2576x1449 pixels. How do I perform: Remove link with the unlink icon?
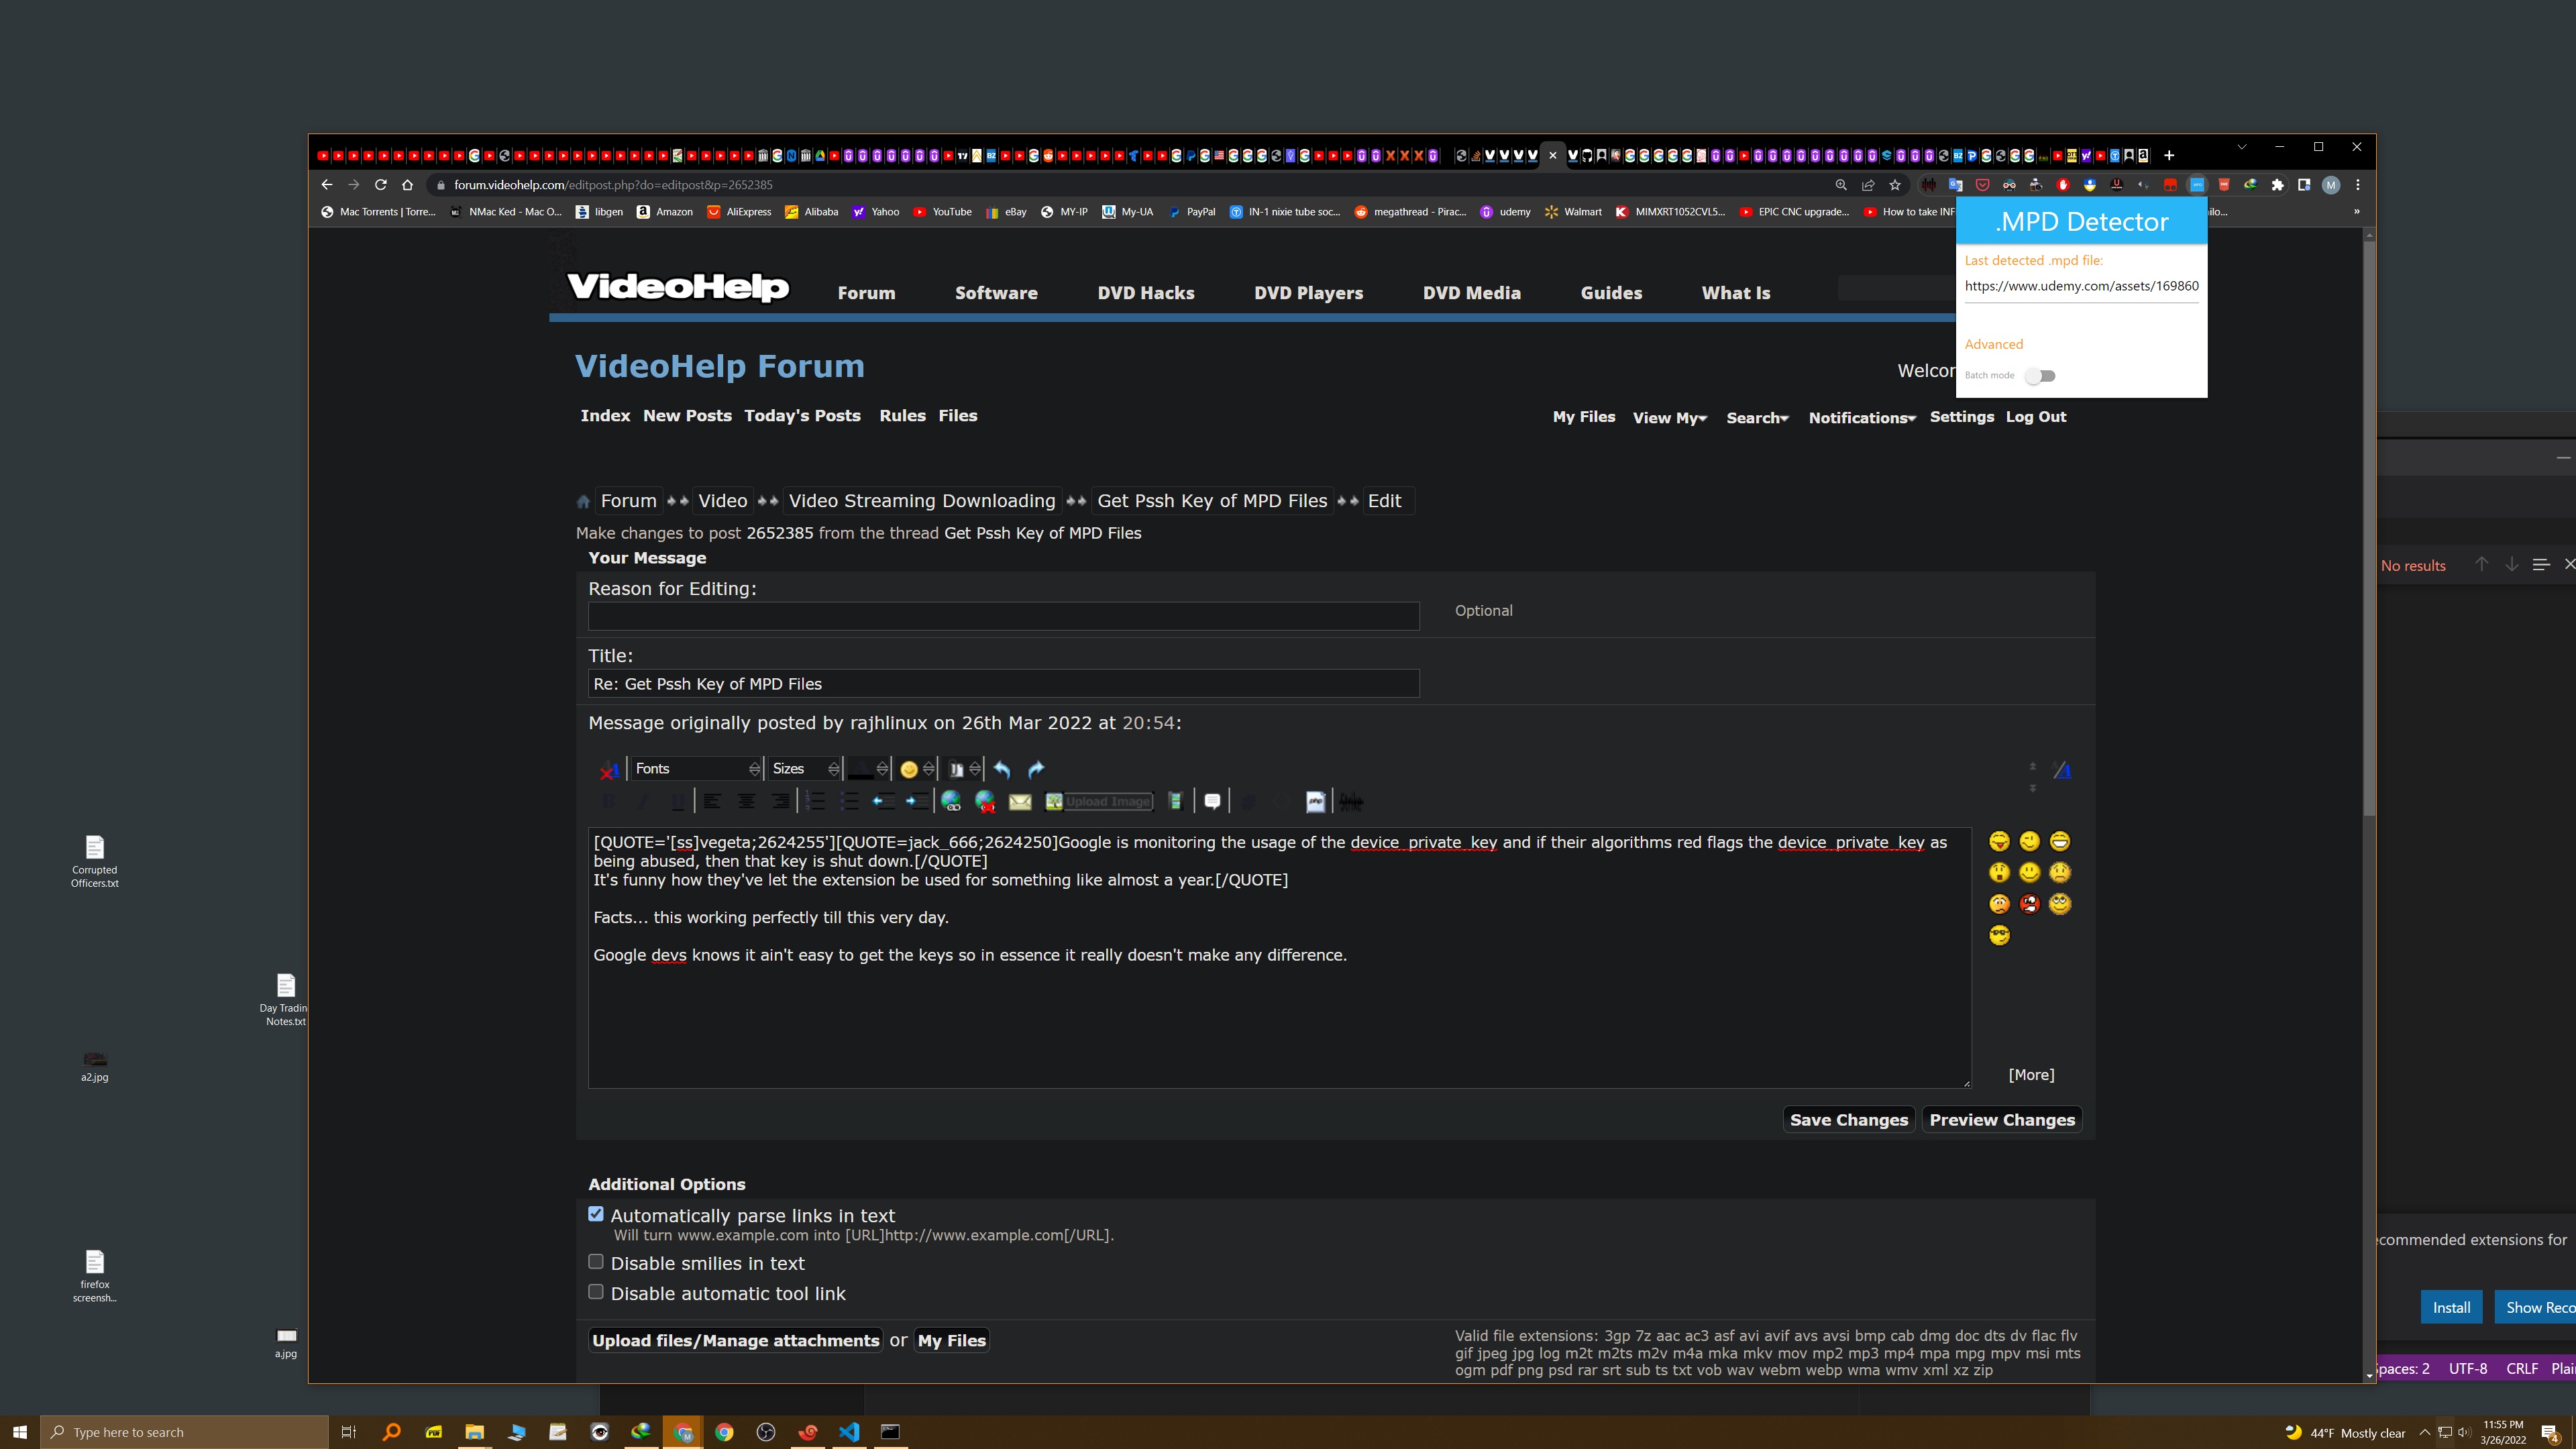pos(985,801)
